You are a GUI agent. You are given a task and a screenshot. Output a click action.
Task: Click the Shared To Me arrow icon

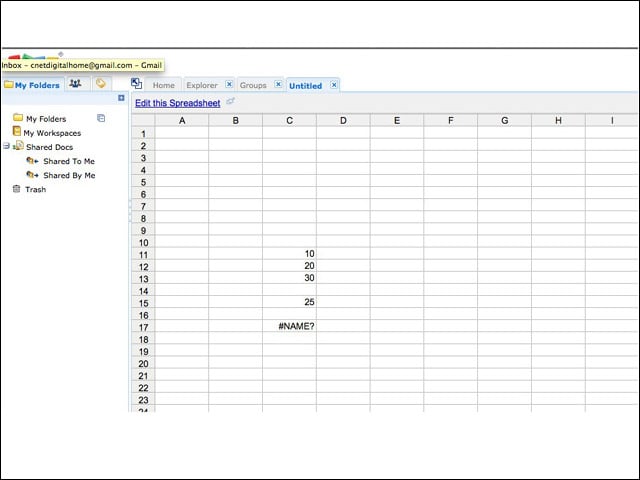point(32,160)
